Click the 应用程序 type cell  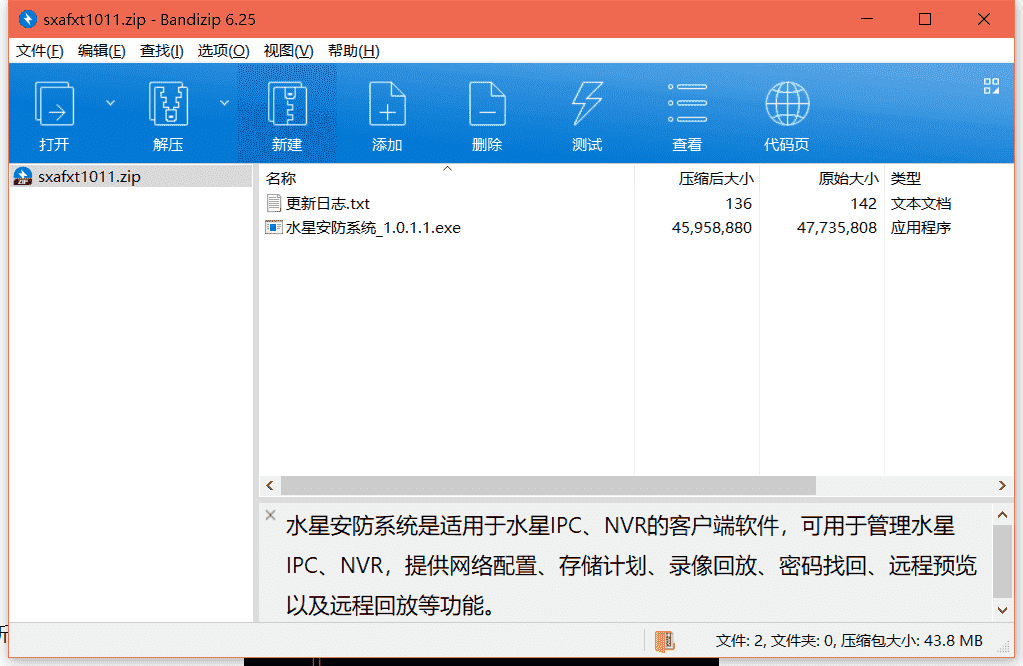click(921, 228)
